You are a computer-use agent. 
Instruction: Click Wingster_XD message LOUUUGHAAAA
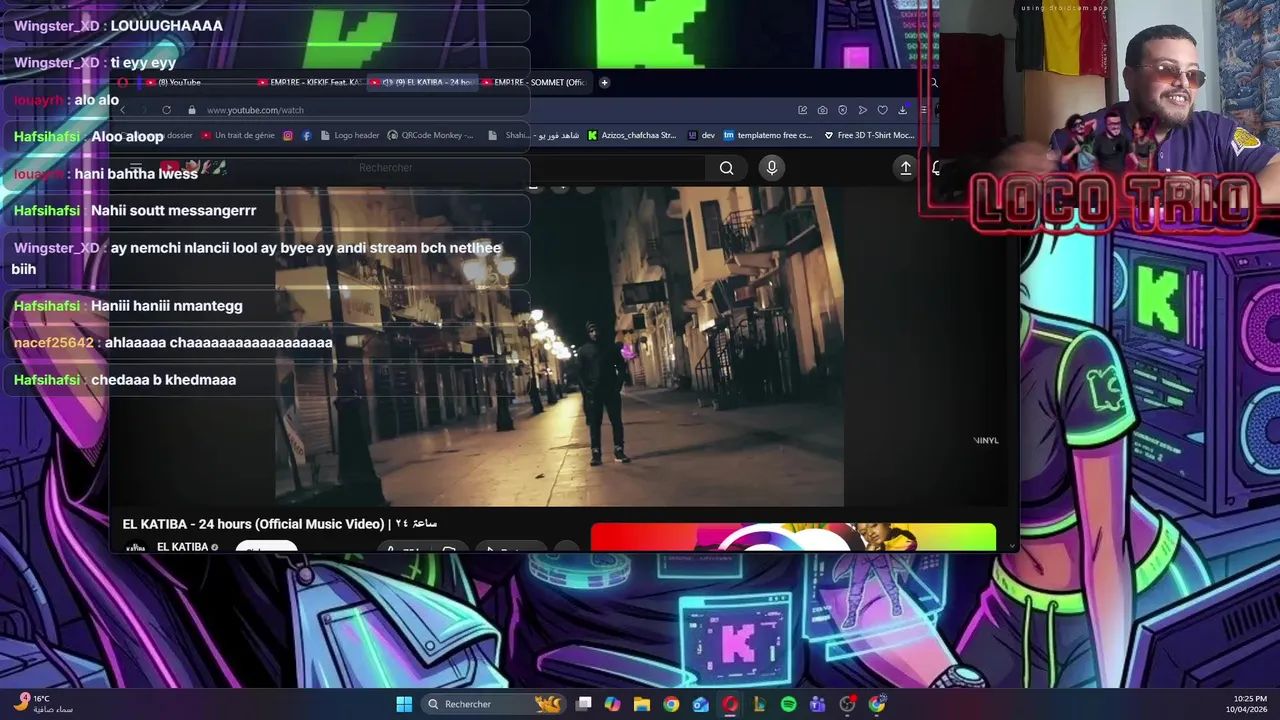click(265, 26)
